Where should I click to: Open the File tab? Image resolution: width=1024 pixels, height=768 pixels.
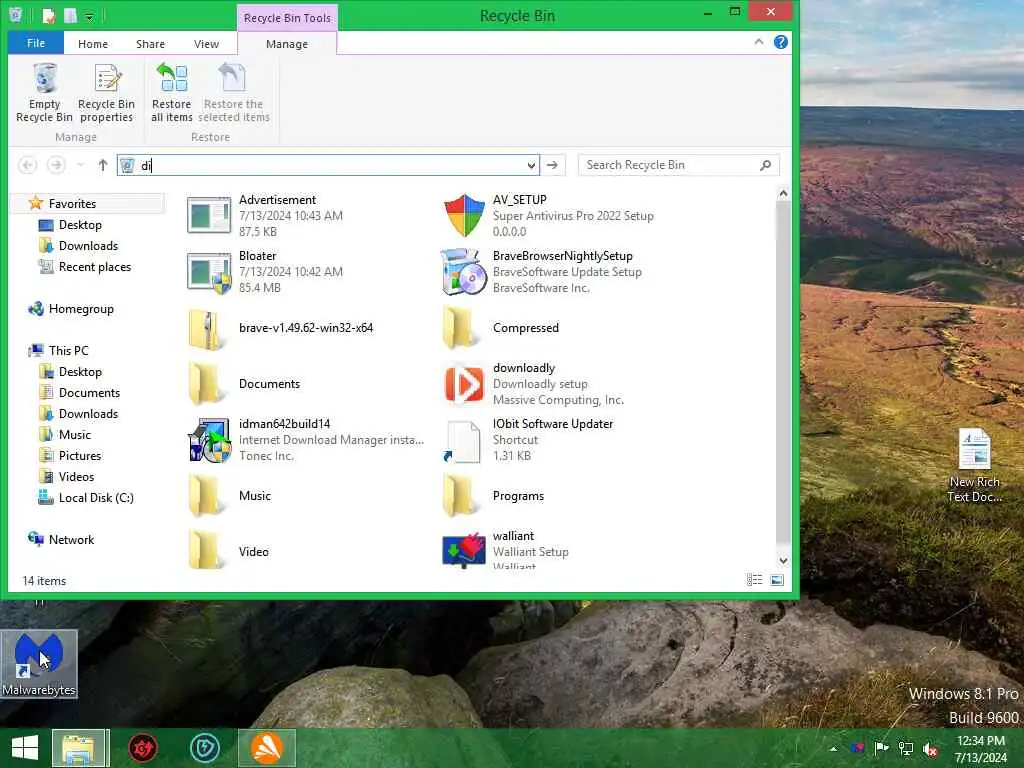tap(36, 43)
